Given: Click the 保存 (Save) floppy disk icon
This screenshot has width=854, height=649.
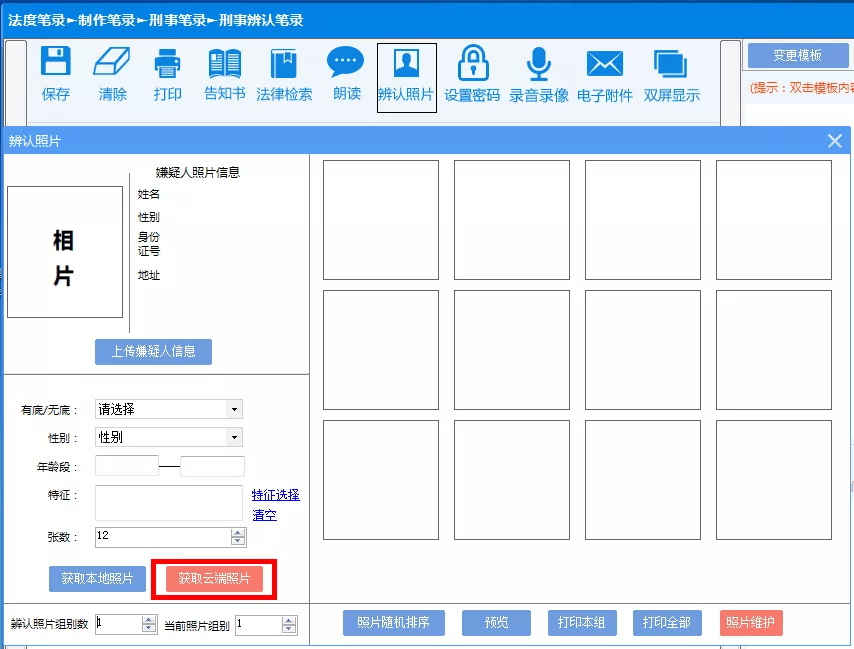Looking at the screenshot, I should [56, 64].
